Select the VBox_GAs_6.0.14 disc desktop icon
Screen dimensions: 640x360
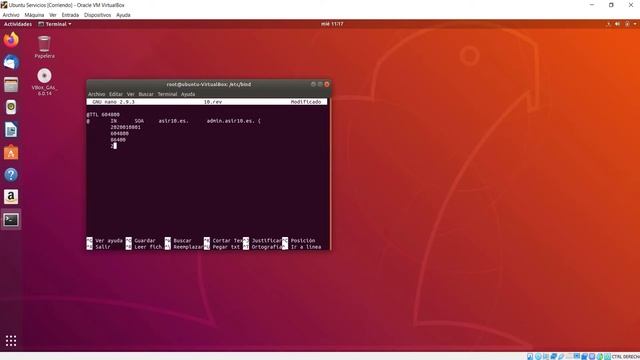pos(44,82)
